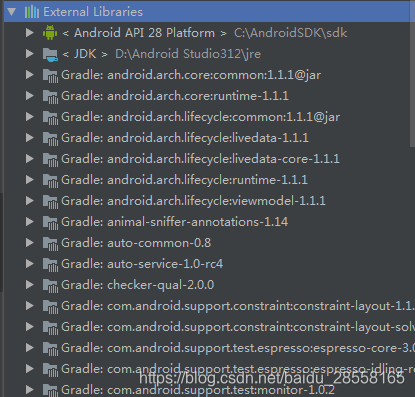Expand constraint-layout-solv arrow
The image size is (415, 397).
coord(30,327)
